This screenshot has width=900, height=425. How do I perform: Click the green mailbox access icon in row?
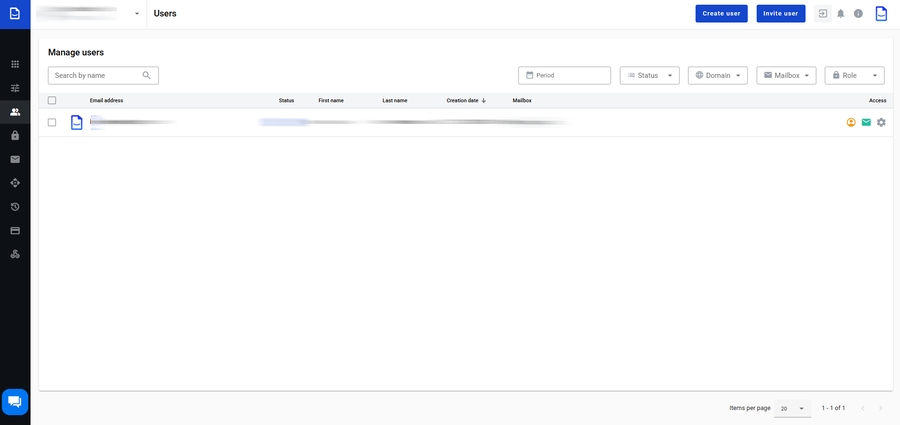tap(866, 122)
